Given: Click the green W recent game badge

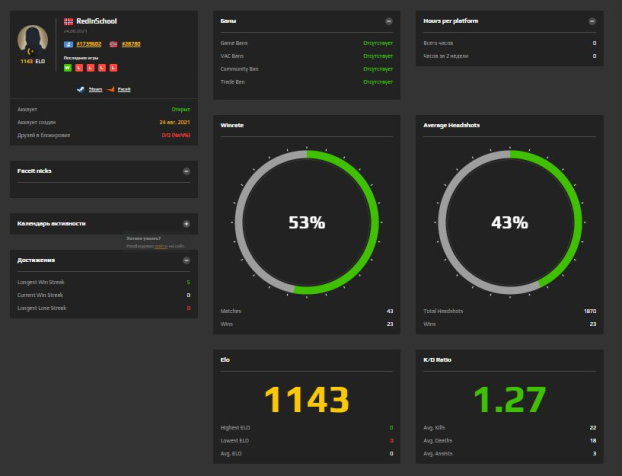Looking at the screenshot, I should click(x=67, y=68).
